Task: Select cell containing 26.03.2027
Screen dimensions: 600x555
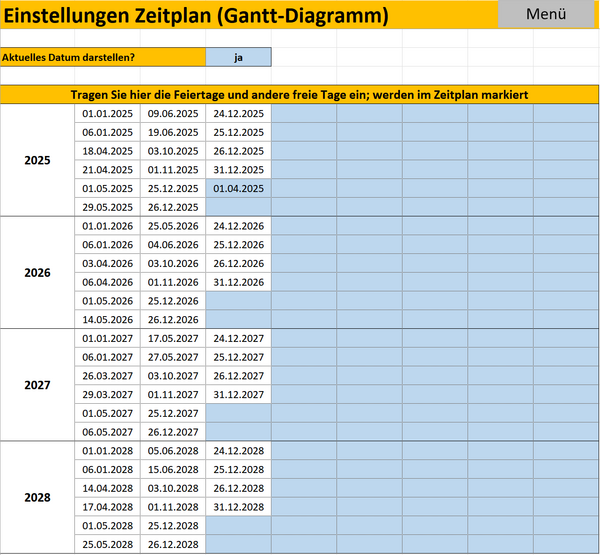Action: click(x=108, y=376)
